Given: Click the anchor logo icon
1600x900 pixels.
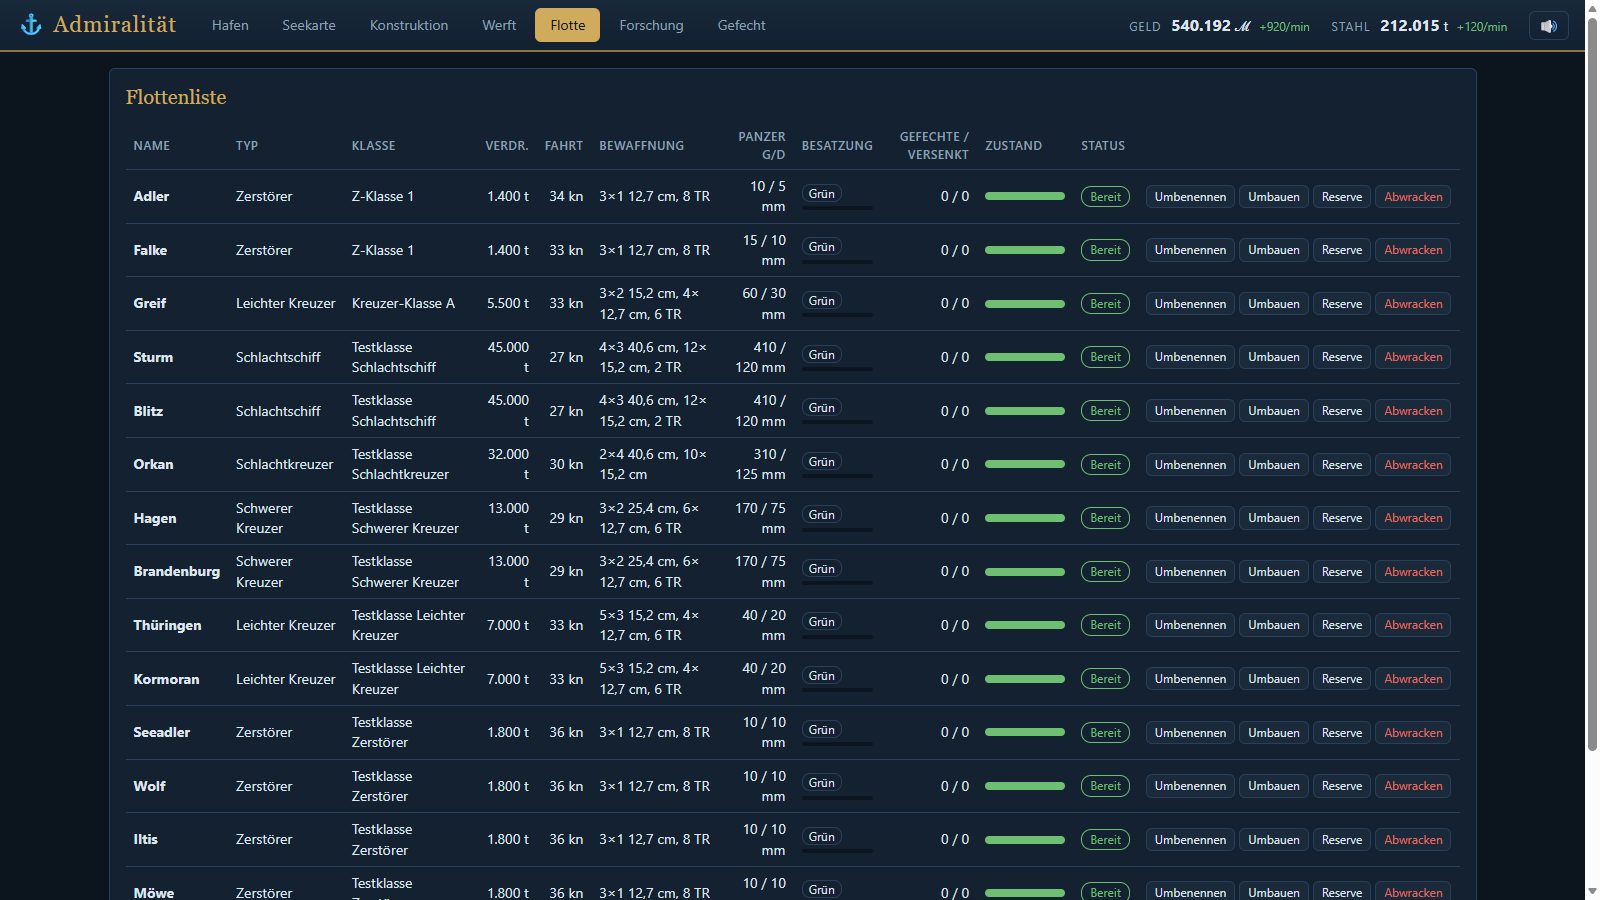Looking at the screenshot, I should pyautogui.click(x=31, y=25).
